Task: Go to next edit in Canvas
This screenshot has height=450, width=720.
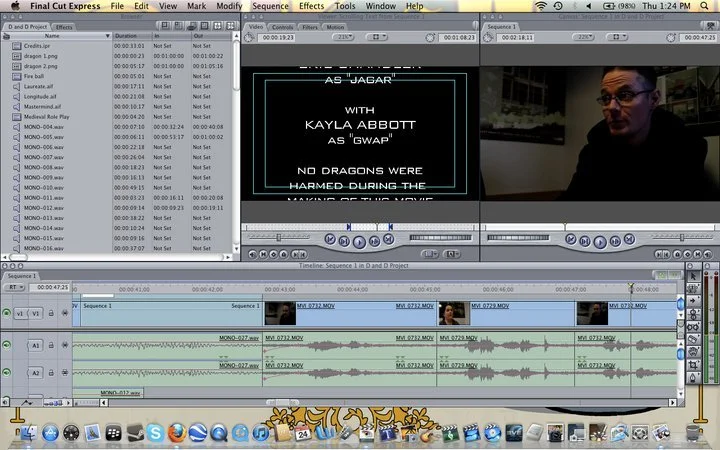Action: point(630,239)
